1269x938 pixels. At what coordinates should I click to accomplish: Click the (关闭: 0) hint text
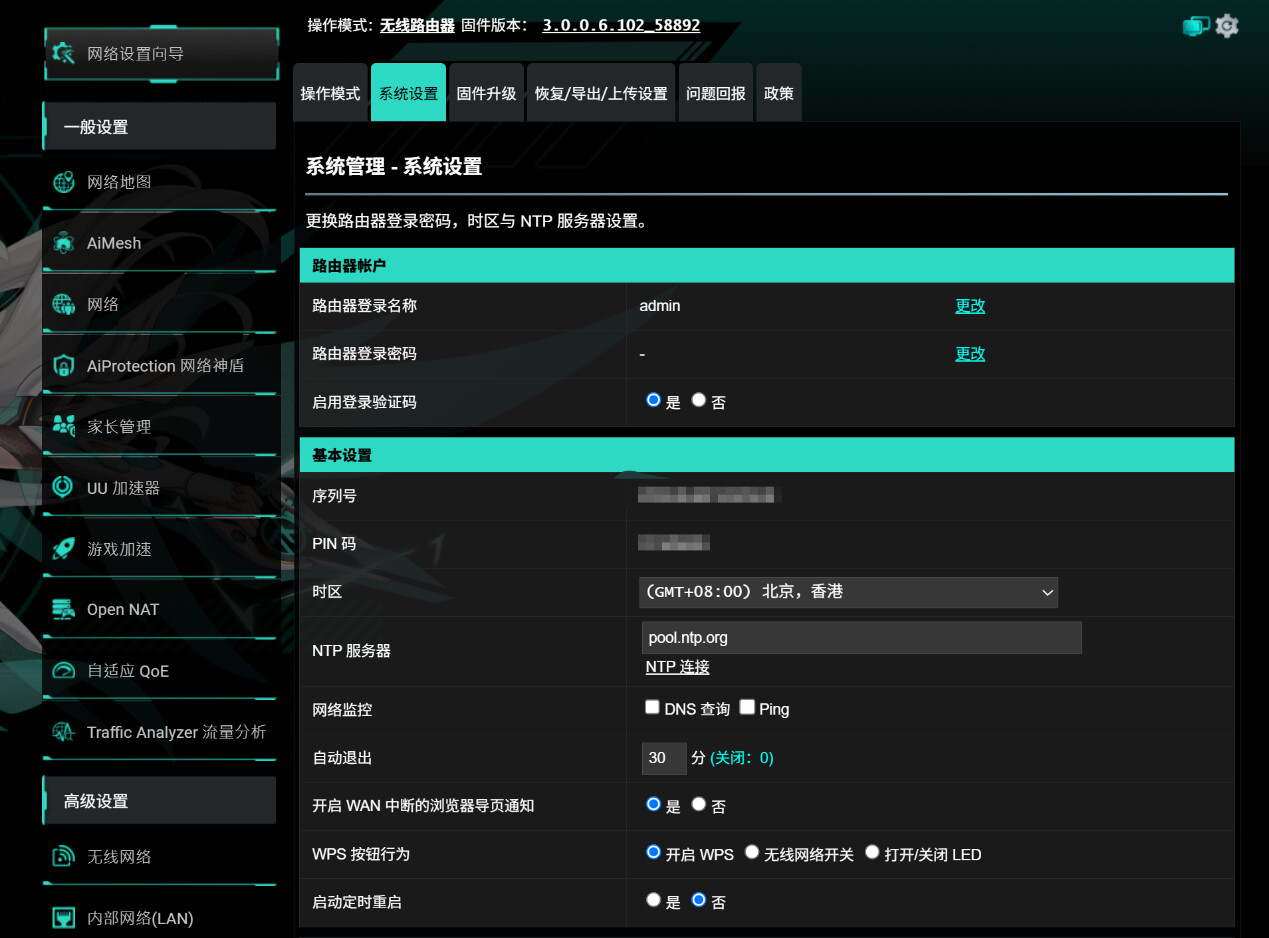click(x=741, y=758)
